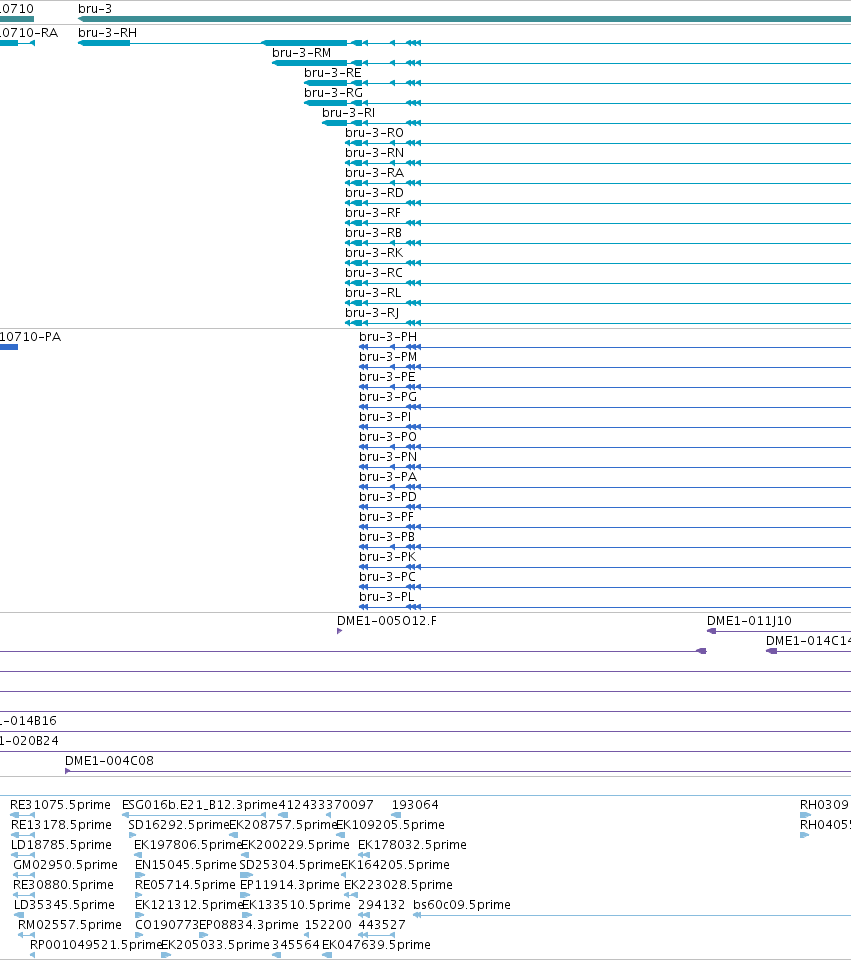Click transcript label bru-3-RE

(333, 73)
